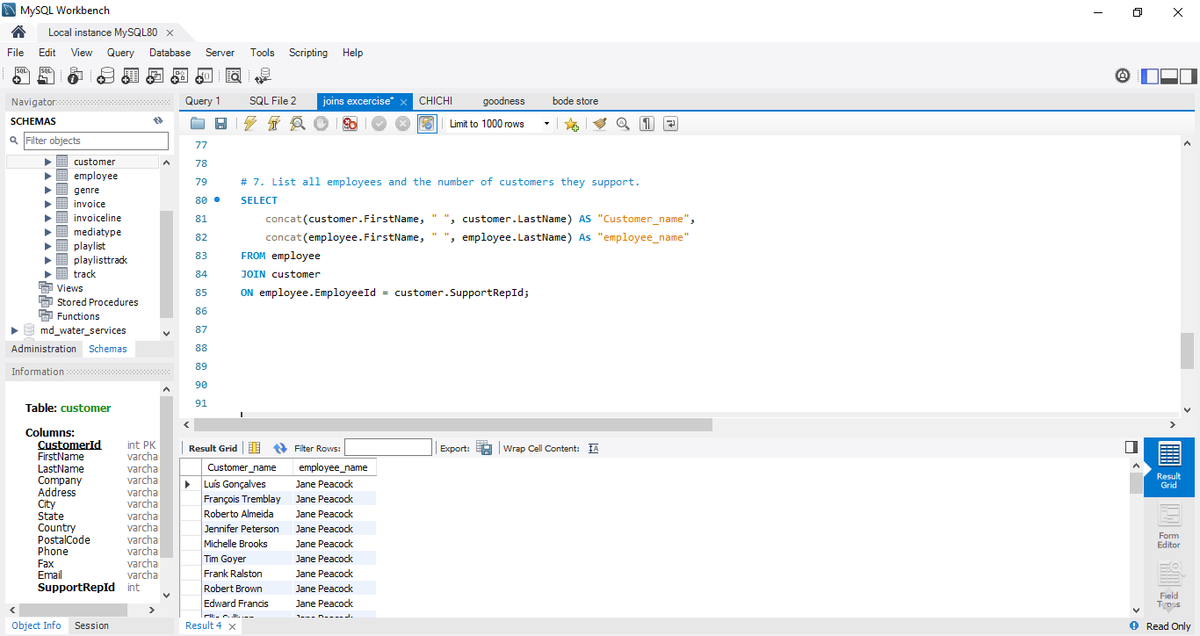Open find panel with magnifier icon
The height and width of the screenshot is (636, 1200).
[623, 124]
